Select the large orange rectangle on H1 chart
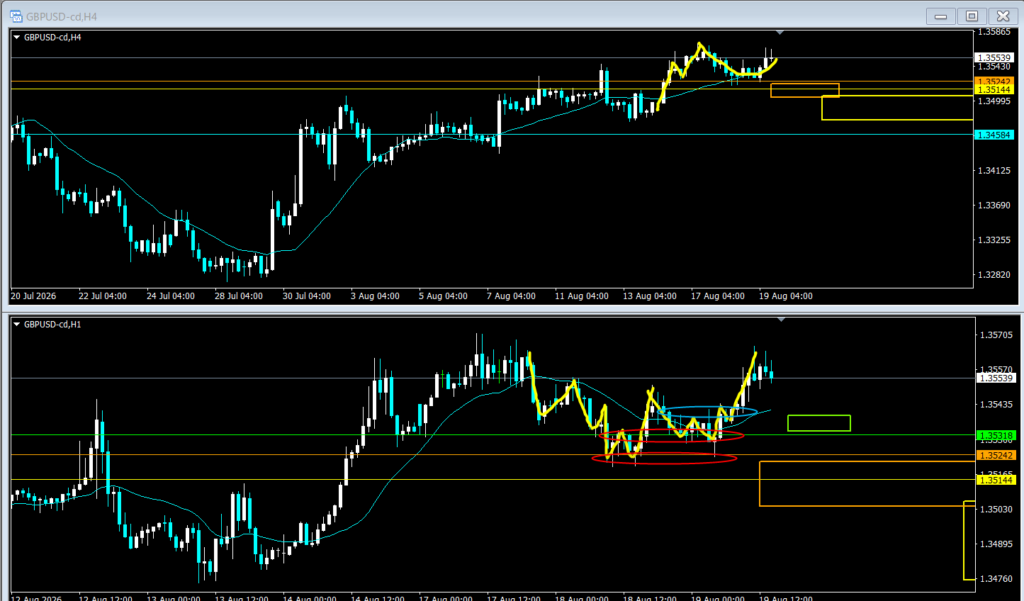The height and width of the screenshot is (601, 1024). pos(867,483)
